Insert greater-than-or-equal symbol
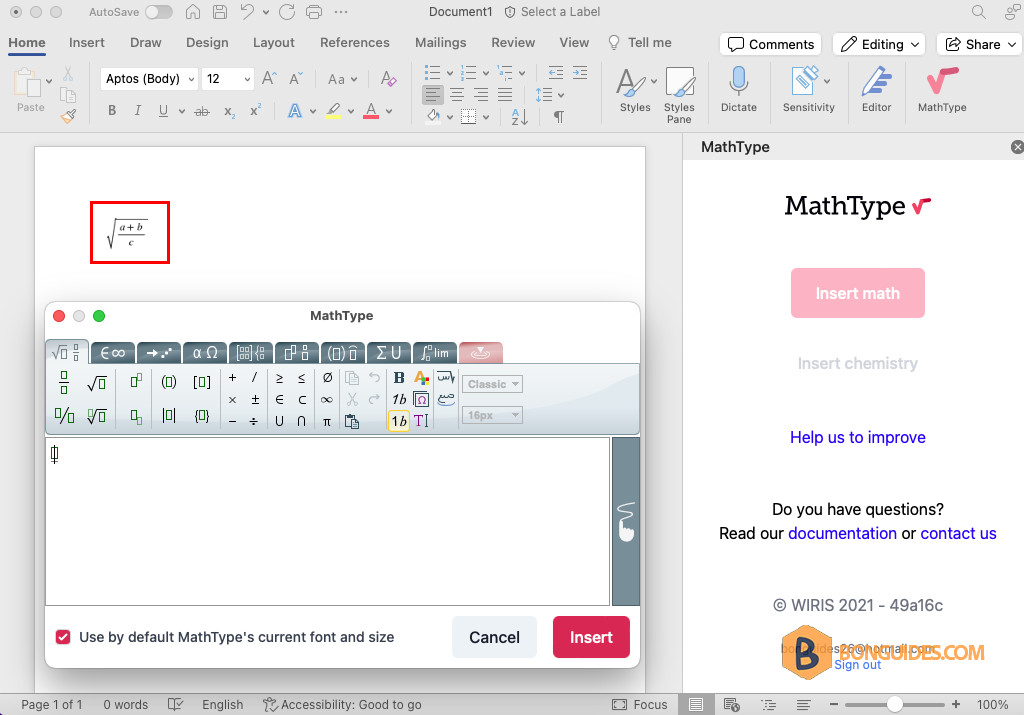This screenshot has width=1024, height=715. pos(279,378)
